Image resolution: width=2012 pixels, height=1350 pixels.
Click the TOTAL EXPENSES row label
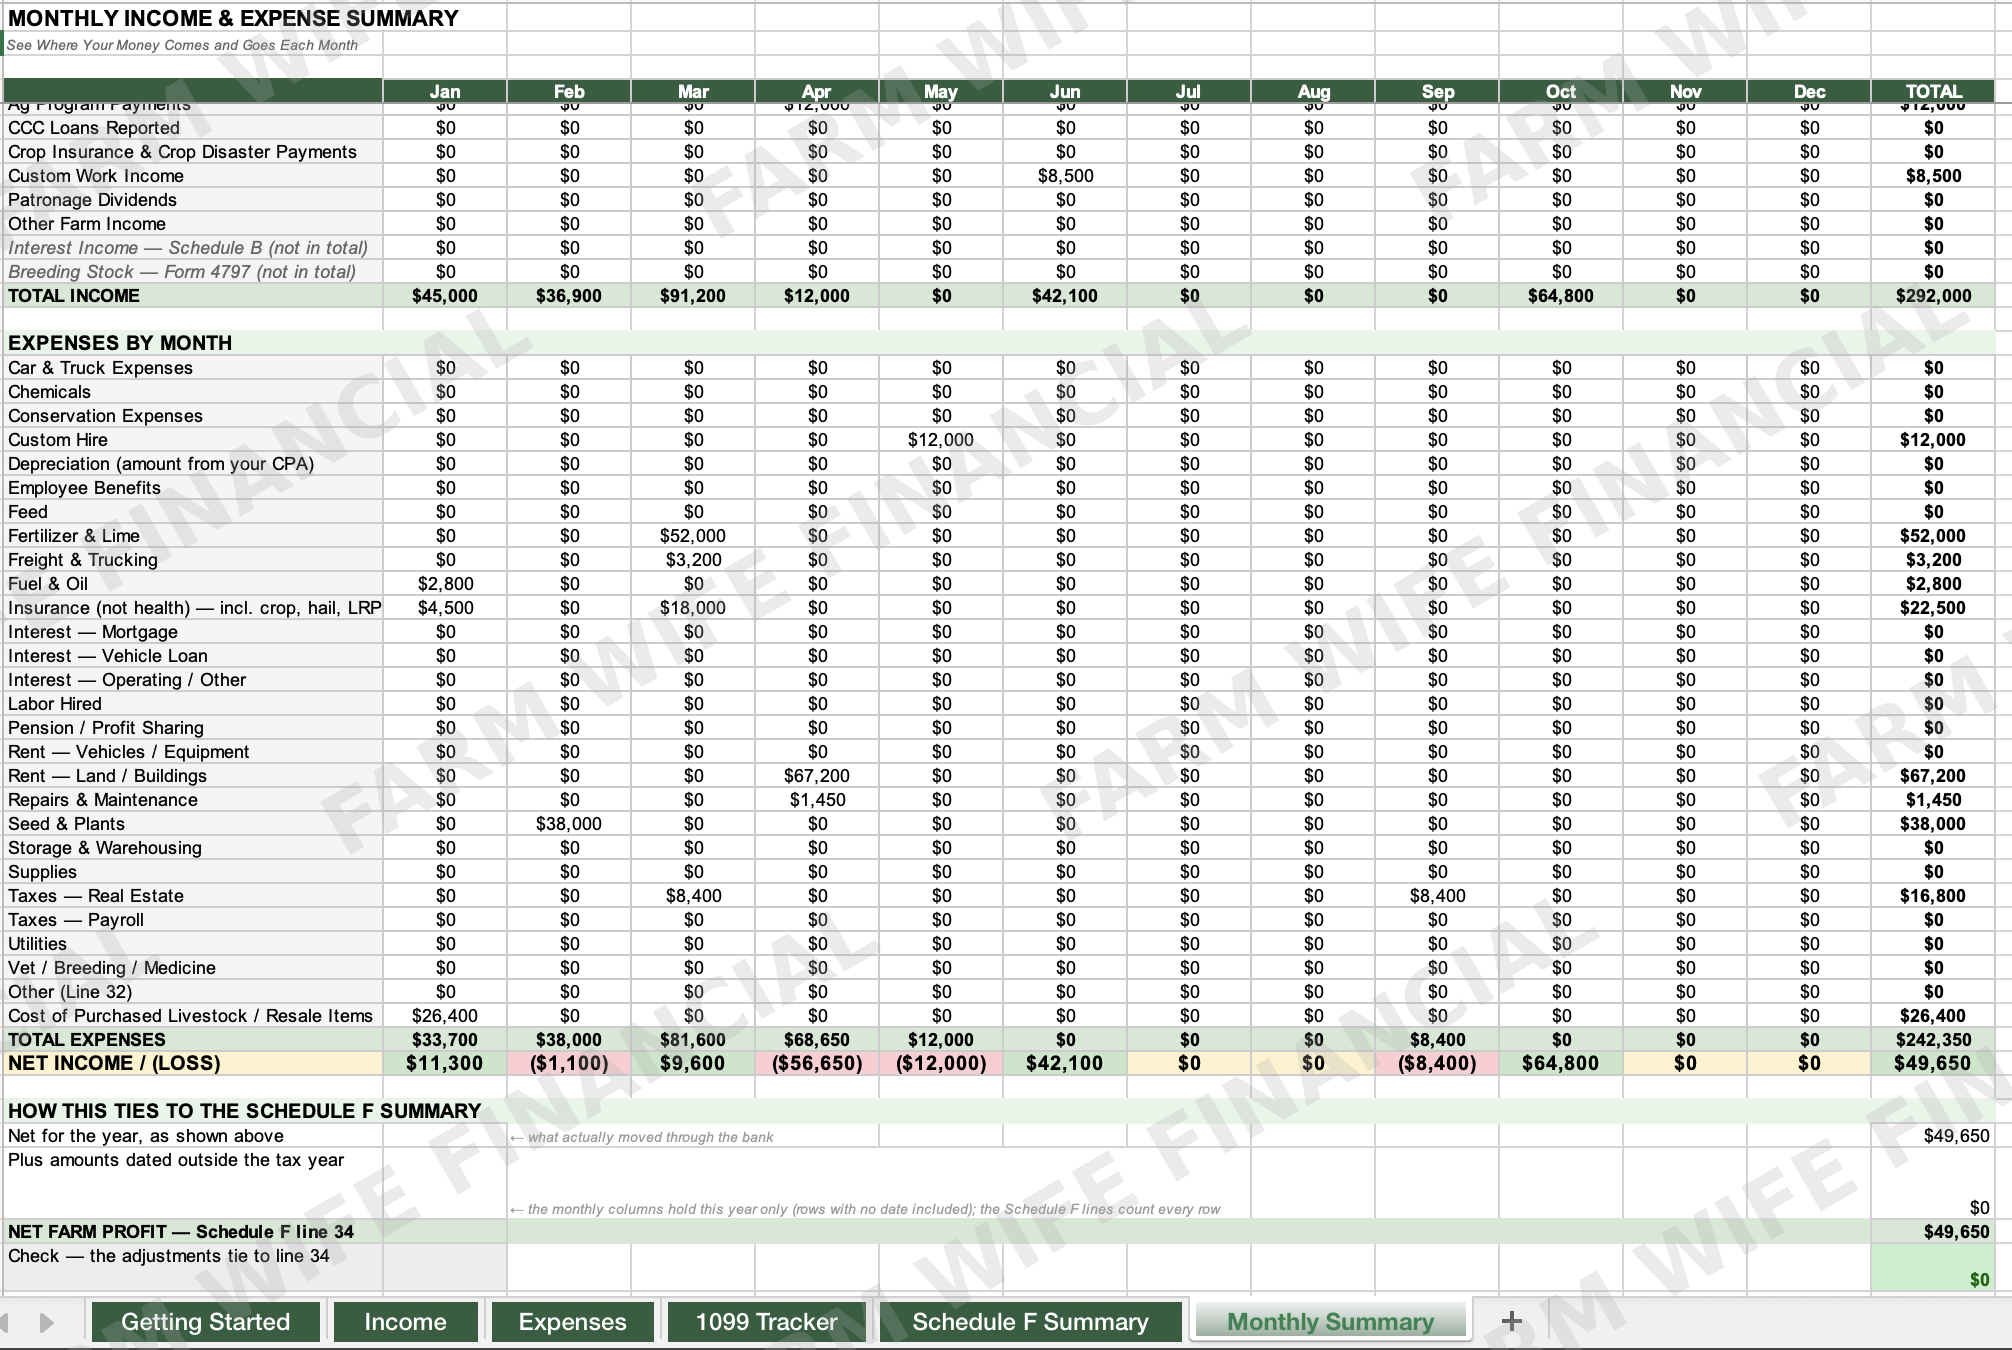(193, 1040)
